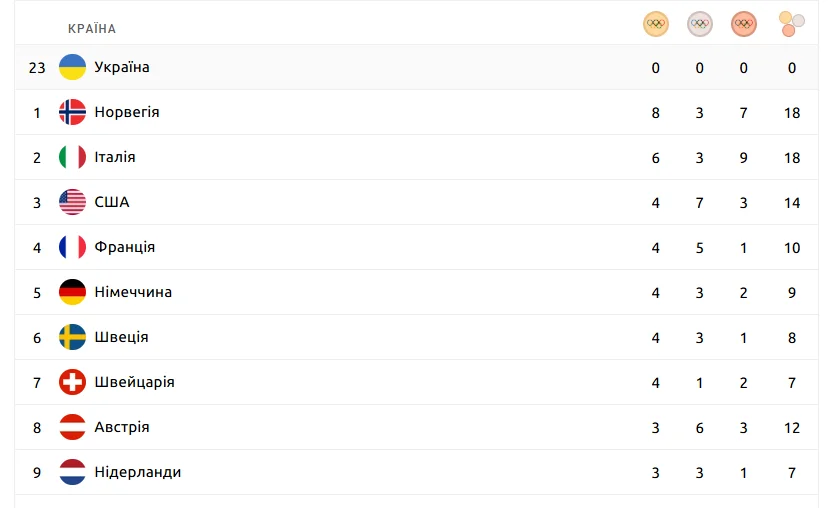Click the bronze medal column icon
The height and width of the screenshot is (508, 840).
tap(744, 24)
